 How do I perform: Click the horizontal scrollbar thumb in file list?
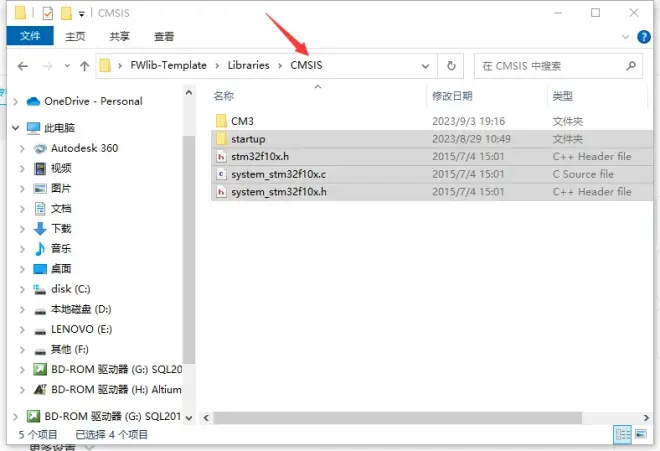click(x=398, y=418)
